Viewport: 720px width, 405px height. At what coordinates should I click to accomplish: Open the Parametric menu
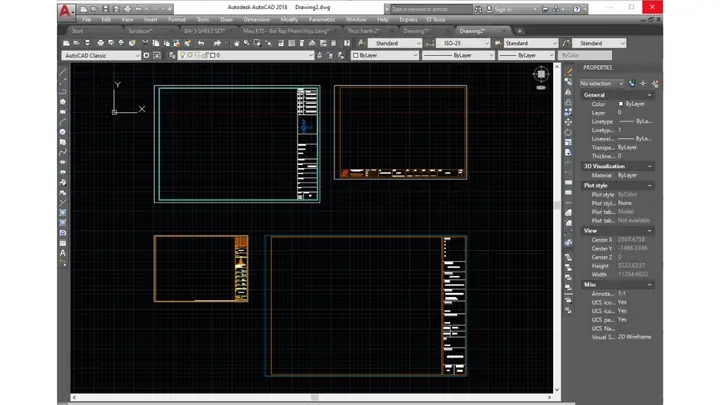point(321,20)
